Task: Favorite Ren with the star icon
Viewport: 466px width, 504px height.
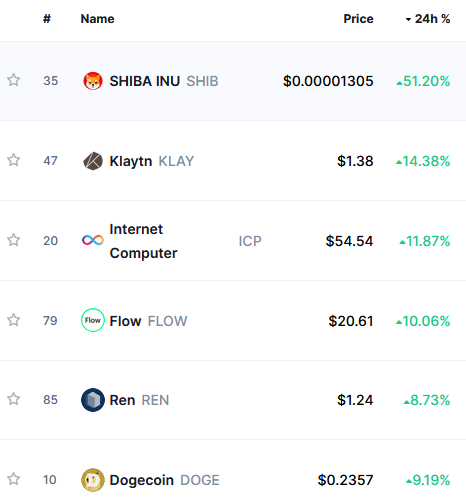Action: pos(14,399)
